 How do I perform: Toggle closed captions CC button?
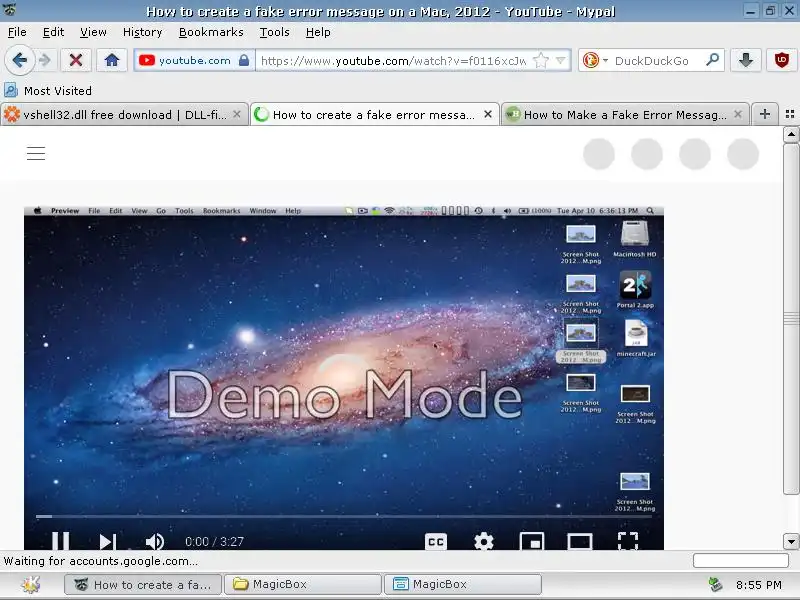[x=436, y=541]
